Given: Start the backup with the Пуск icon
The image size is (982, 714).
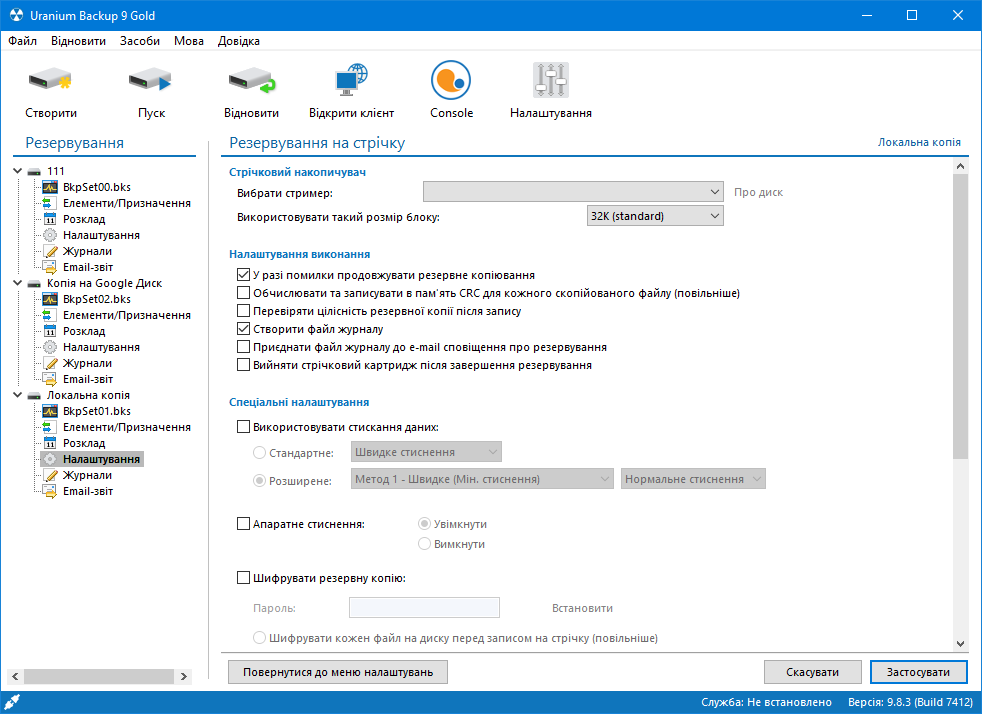Looking at the screenshot, I should point(150,80).
